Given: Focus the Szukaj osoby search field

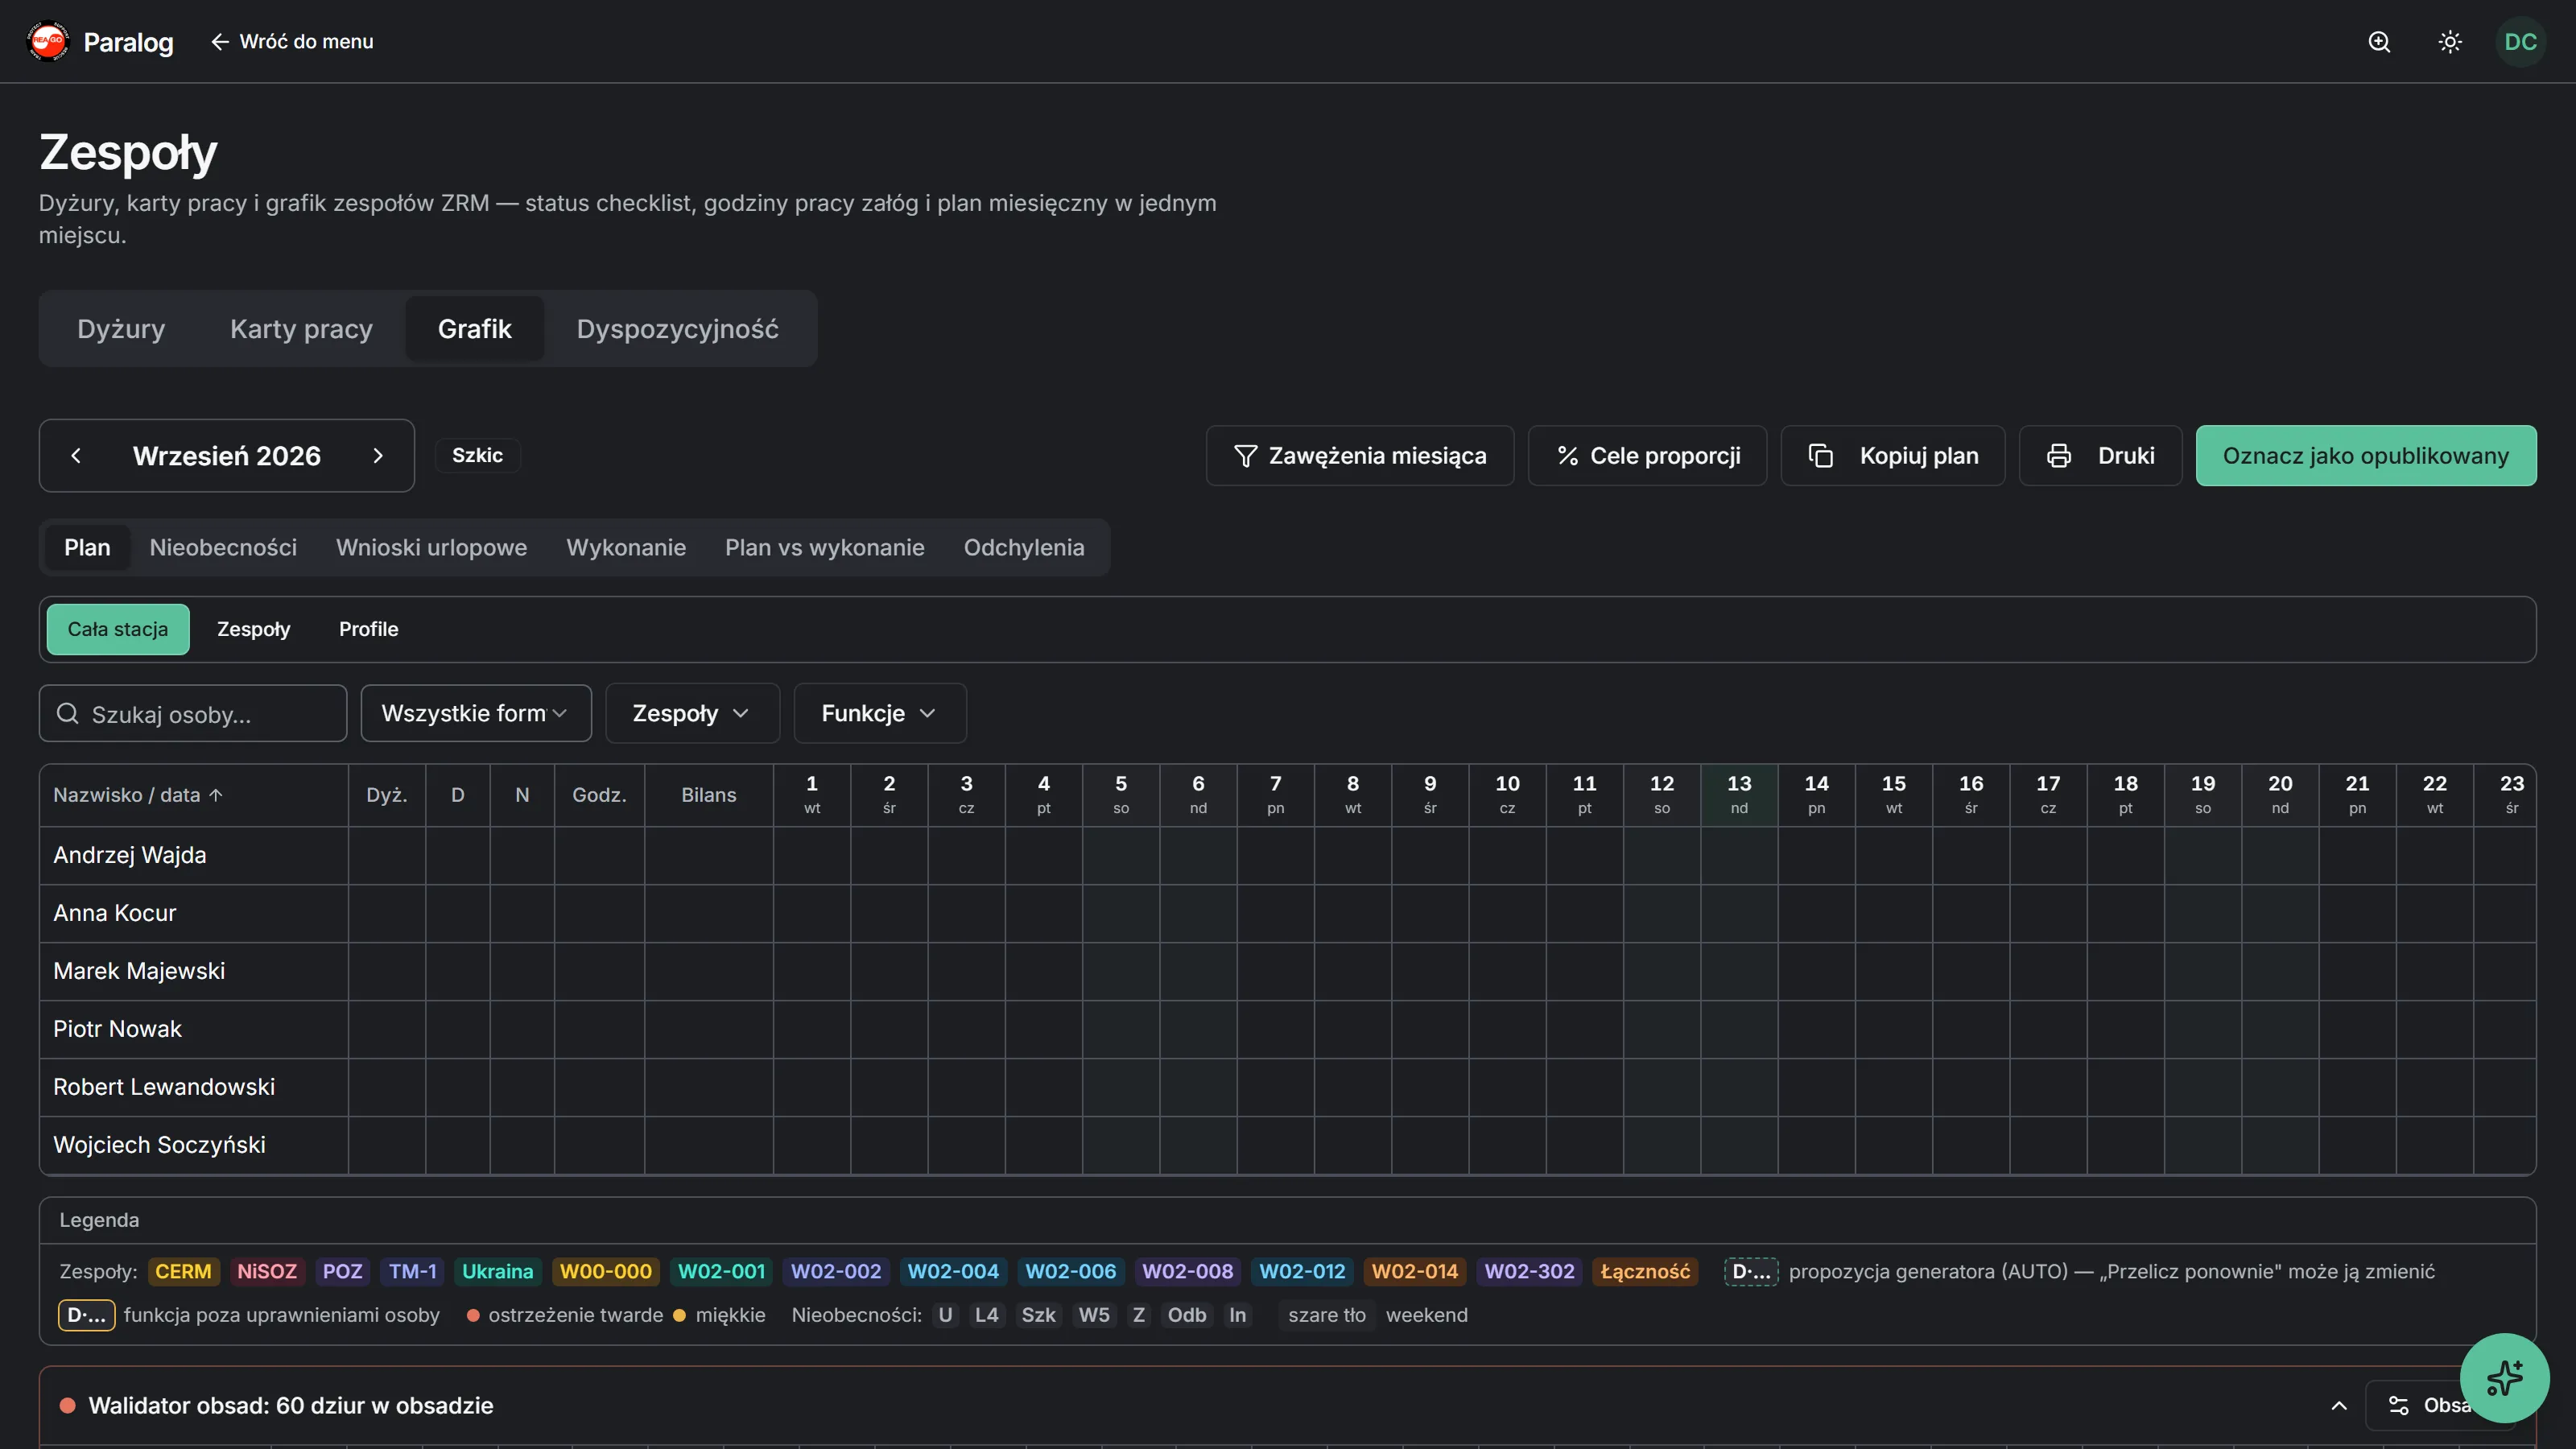Looking at the screenshot, I should (193, 714).
